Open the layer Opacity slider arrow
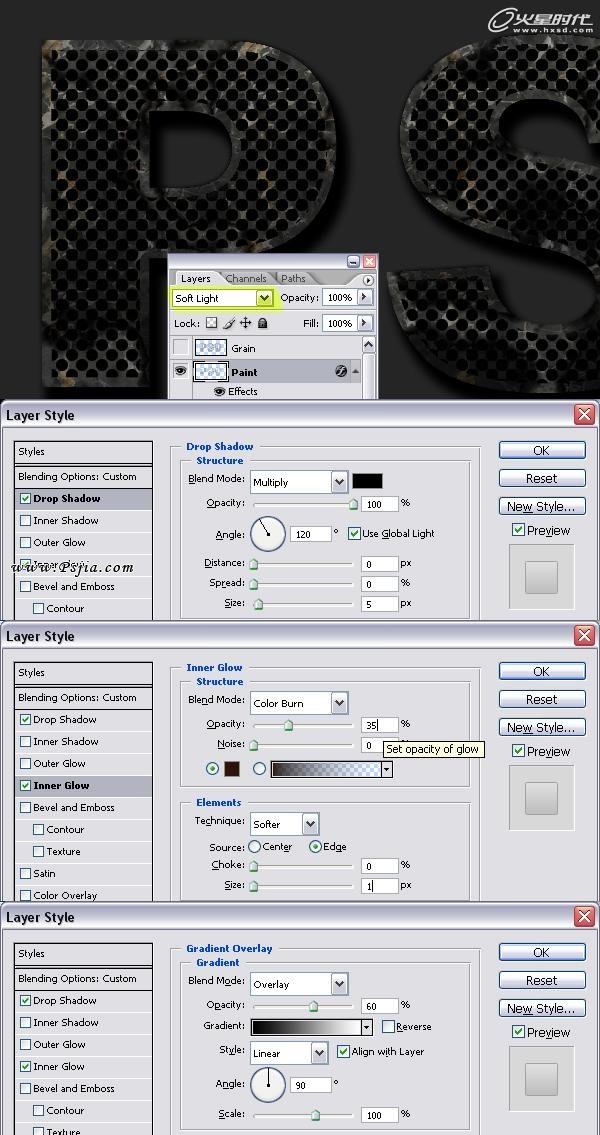600x1135 pixels. click(x=363, y=298)
